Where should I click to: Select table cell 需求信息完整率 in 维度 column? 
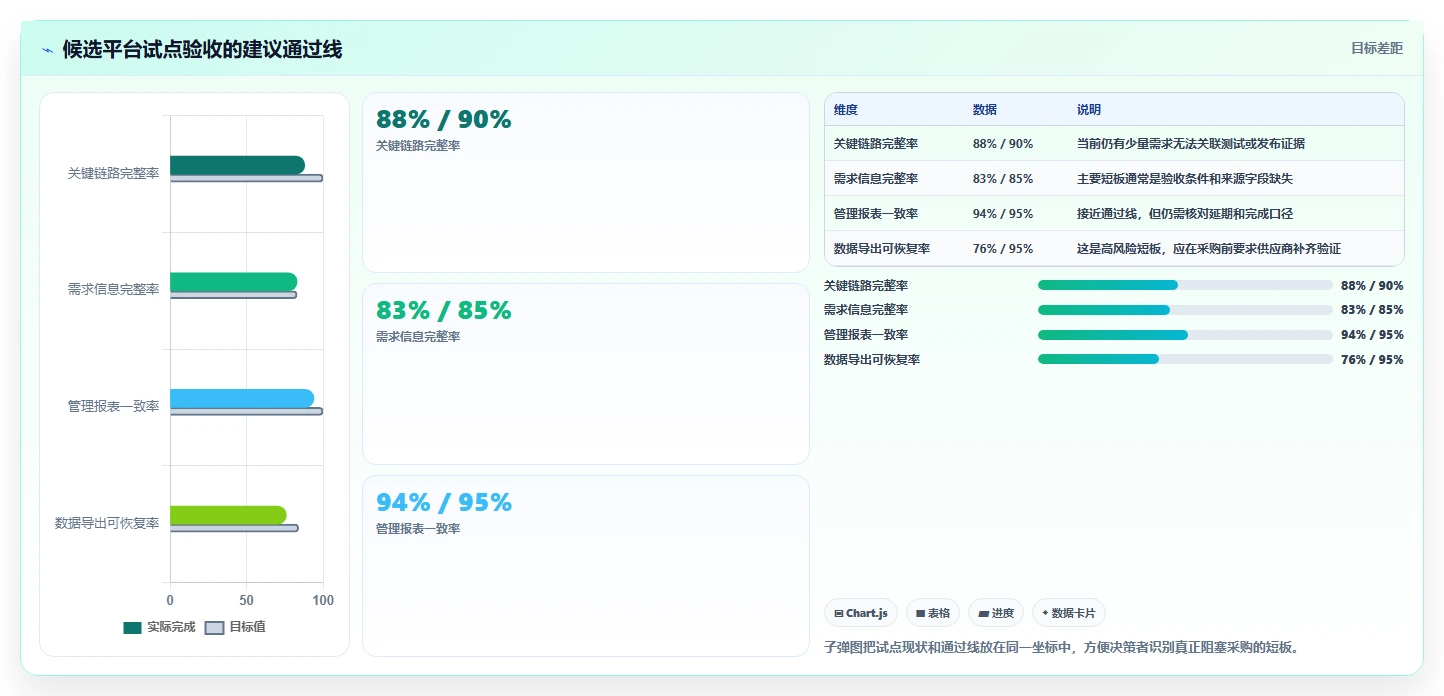876,179
